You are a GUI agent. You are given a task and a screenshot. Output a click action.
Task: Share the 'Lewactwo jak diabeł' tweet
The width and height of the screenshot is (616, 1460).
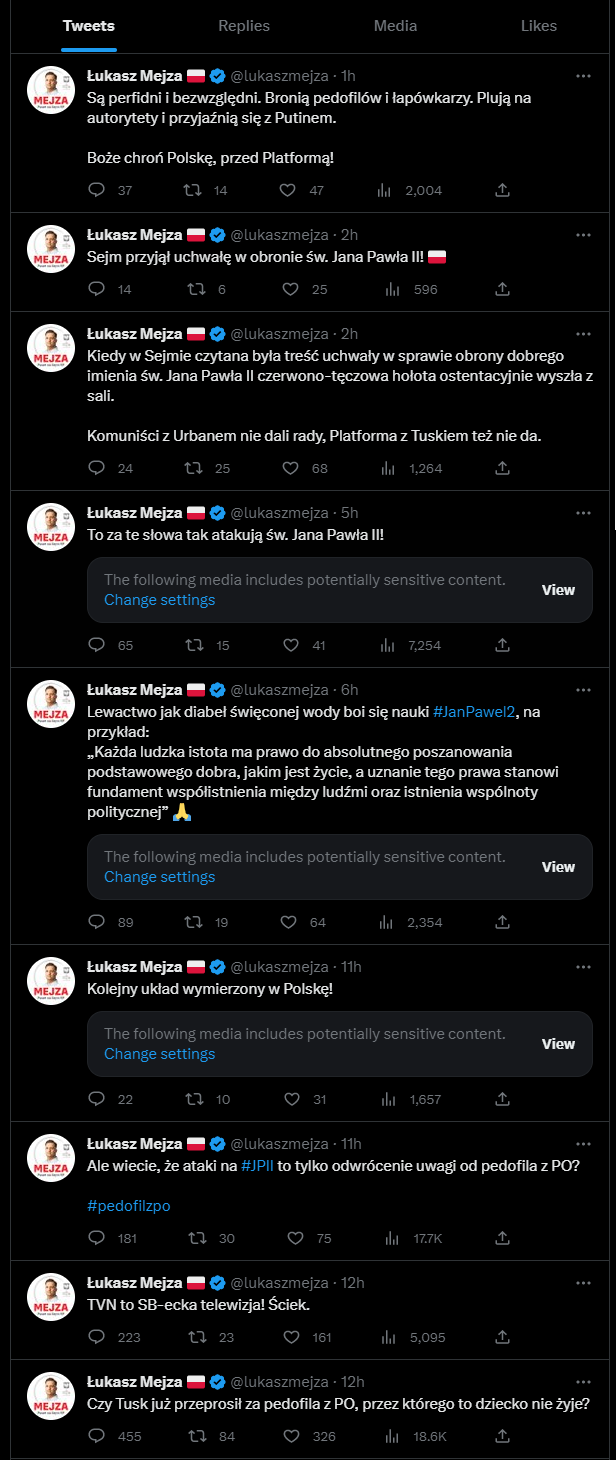(x=502, y=922)
